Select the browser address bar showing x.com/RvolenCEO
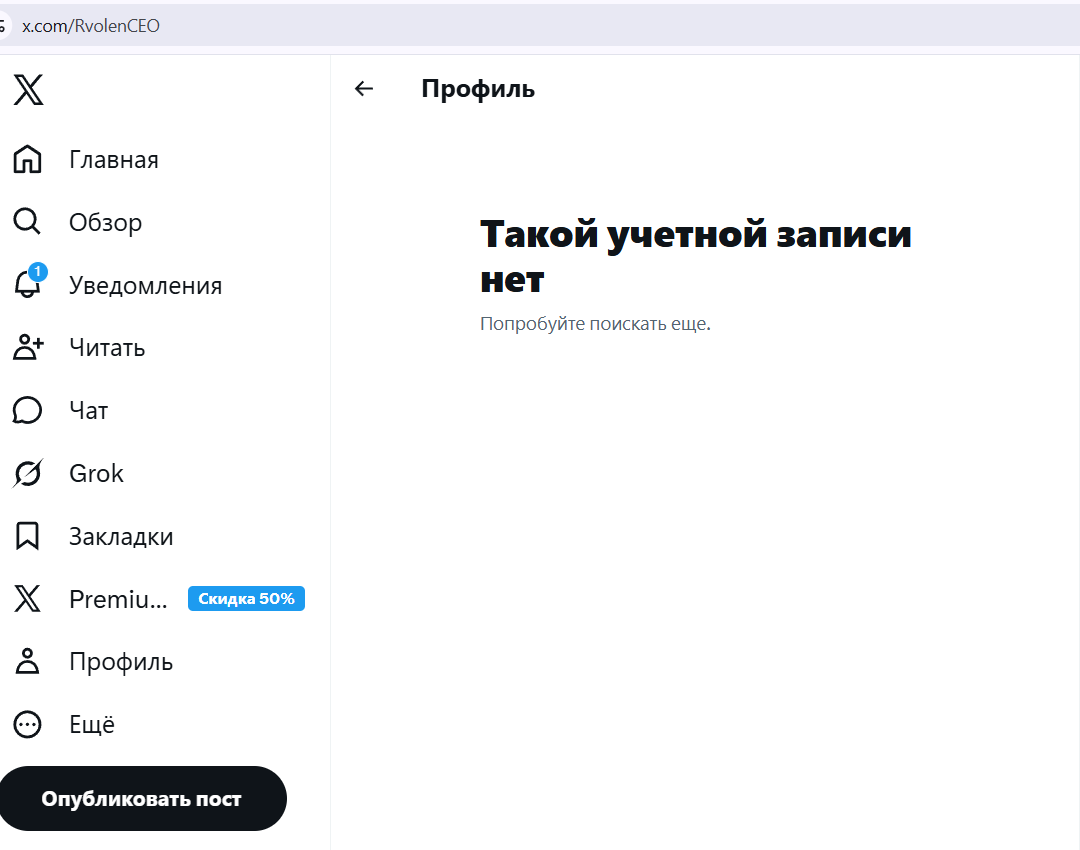This screenshot has height=850, width=1080. [x=91, y=25]
